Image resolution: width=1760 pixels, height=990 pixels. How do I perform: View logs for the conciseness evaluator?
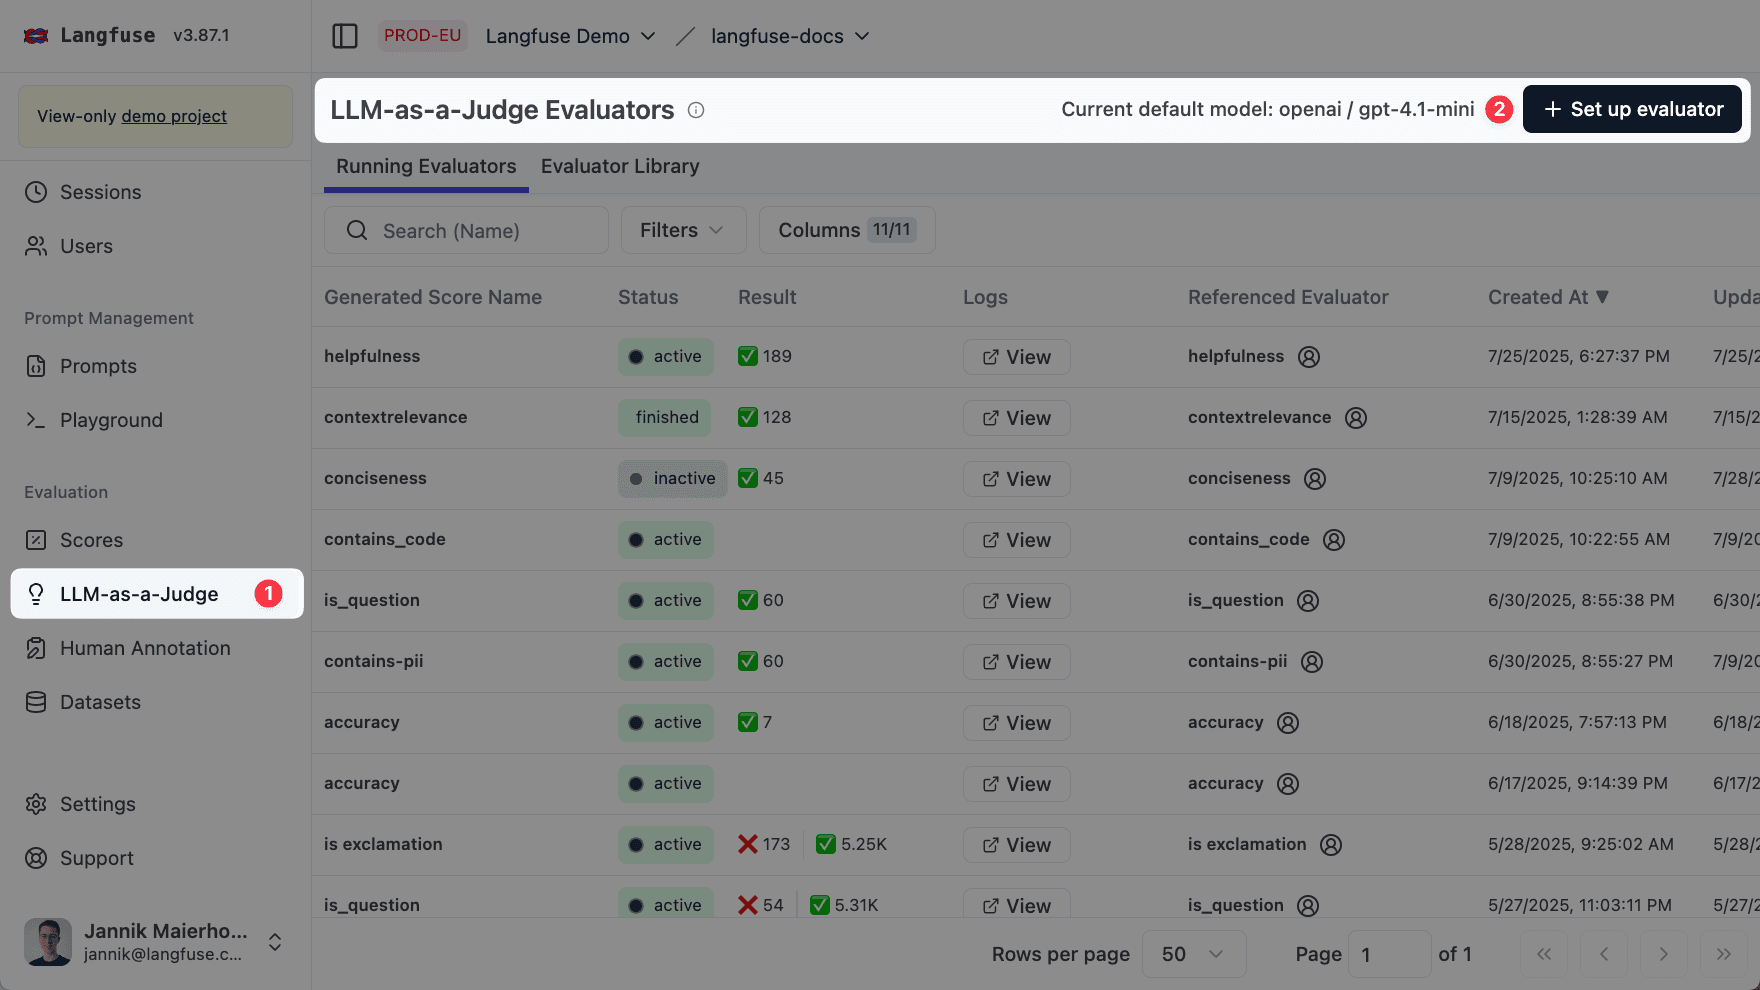(1016, 478)
